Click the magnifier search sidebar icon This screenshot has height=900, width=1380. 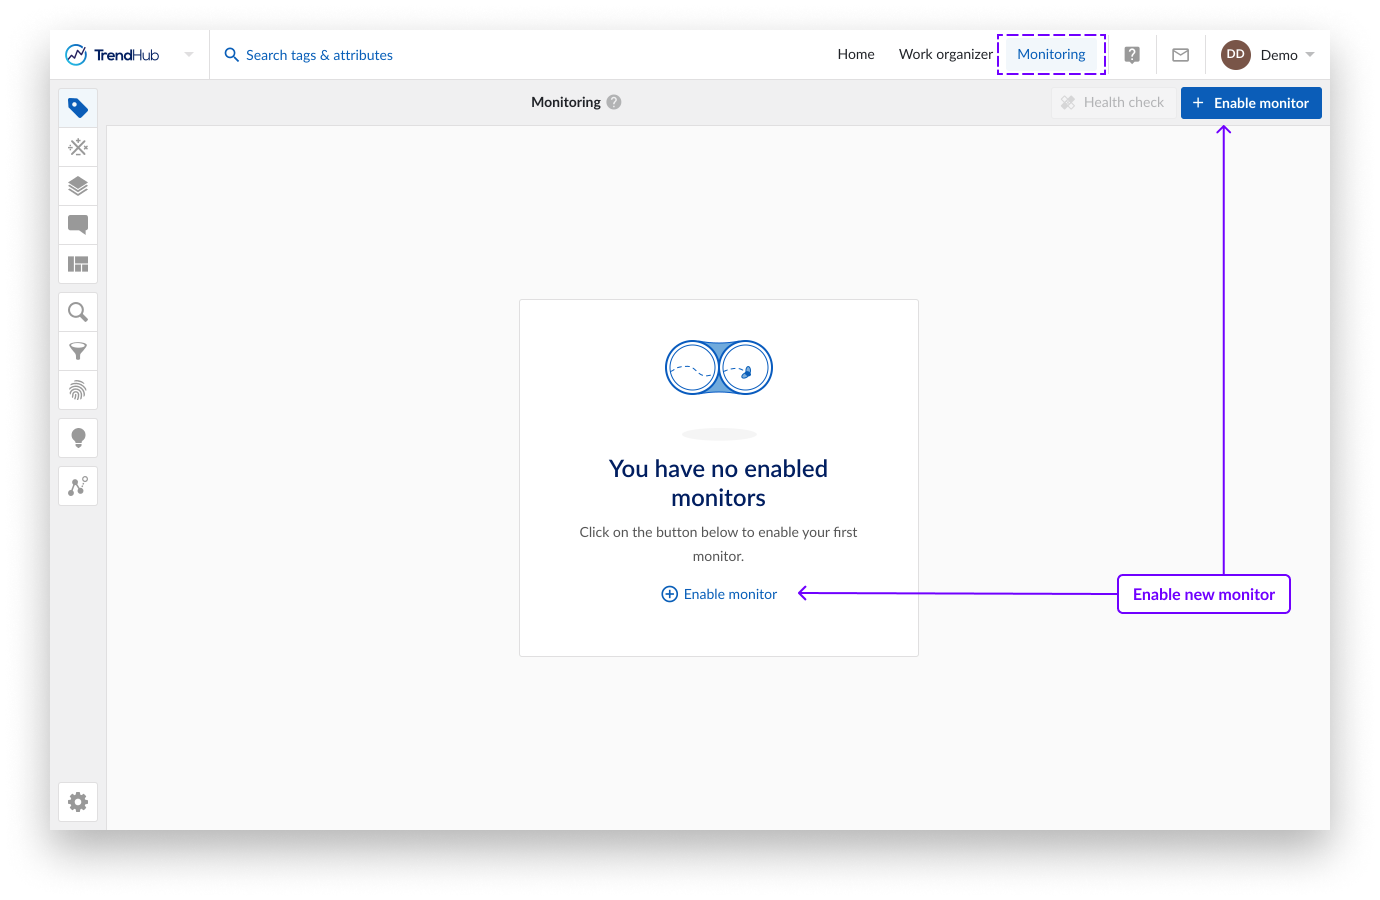point(78,312)
